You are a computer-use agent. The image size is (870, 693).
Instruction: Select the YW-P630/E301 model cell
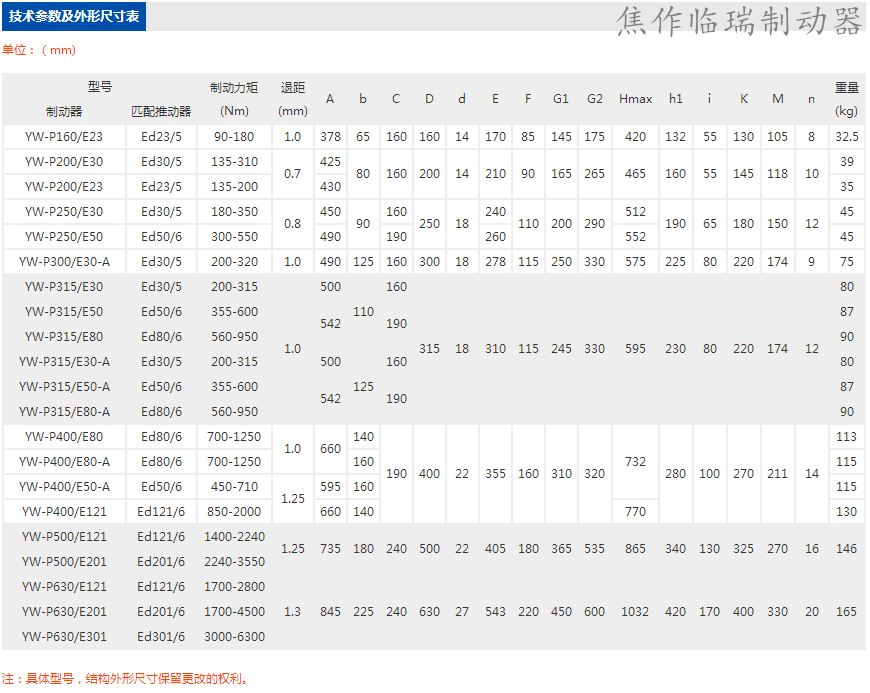[x=64, y=637]
